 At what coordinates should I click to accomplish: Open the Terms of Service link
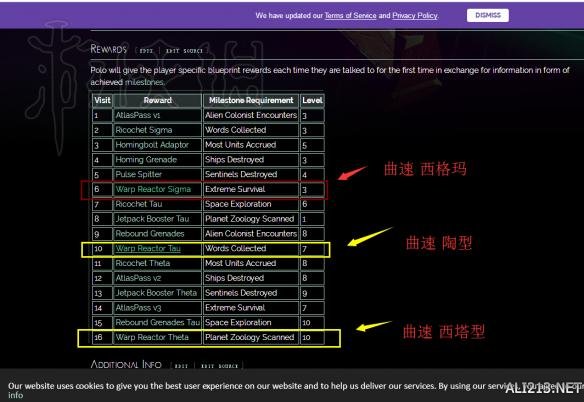coord(350,16)
